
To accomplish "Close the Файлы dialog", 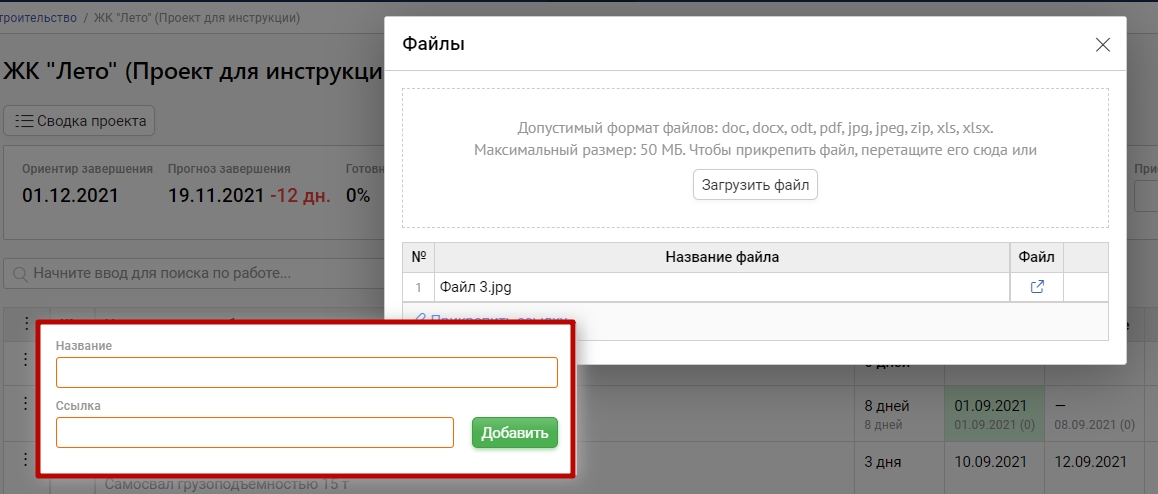I will [1102, 44].
